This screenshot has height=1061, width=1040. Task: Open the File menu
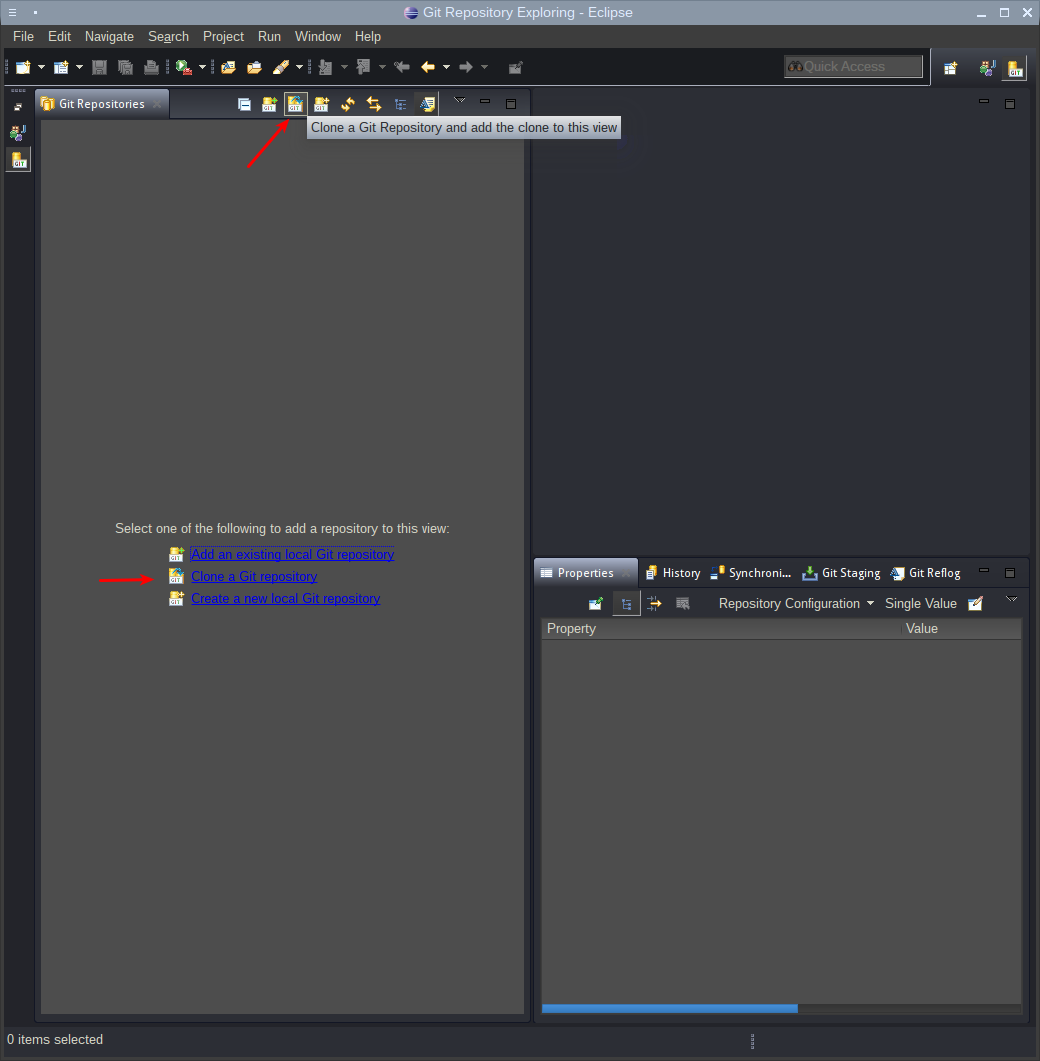point(24,37)
